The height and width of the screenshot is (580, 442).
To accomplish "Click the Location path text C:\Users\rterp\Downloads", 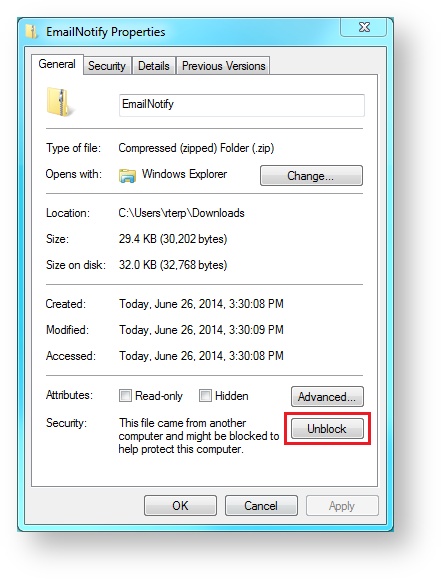I will pos(181,213).
